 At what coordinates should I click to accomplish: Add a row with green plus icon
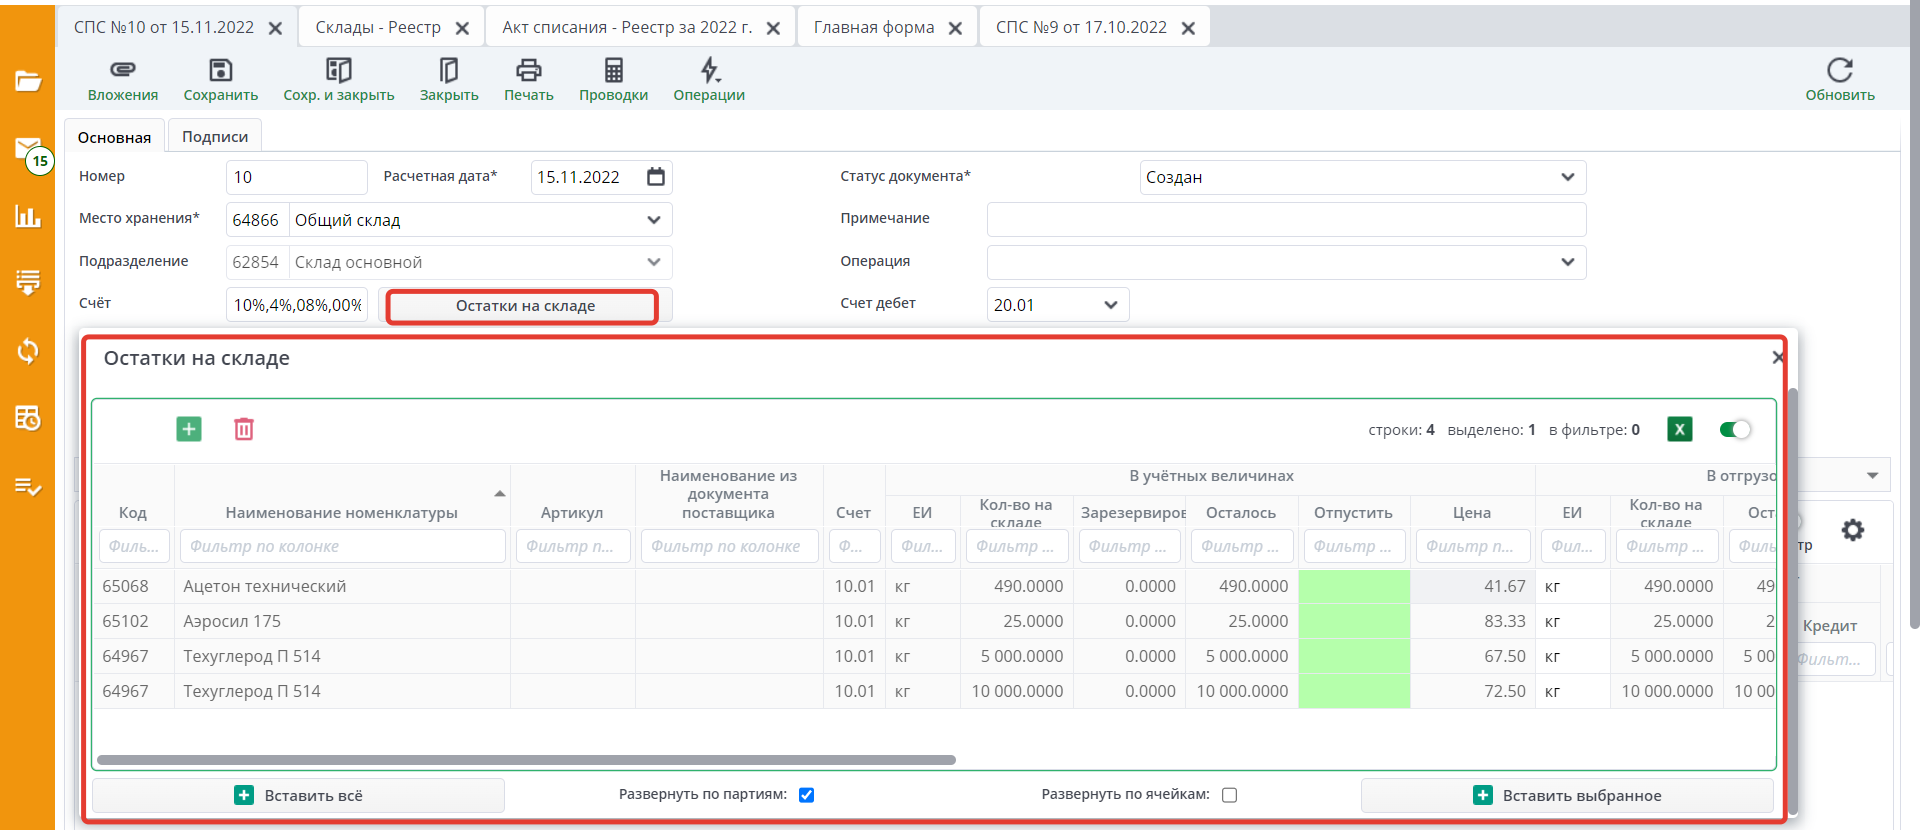click(x=189, y=429)
